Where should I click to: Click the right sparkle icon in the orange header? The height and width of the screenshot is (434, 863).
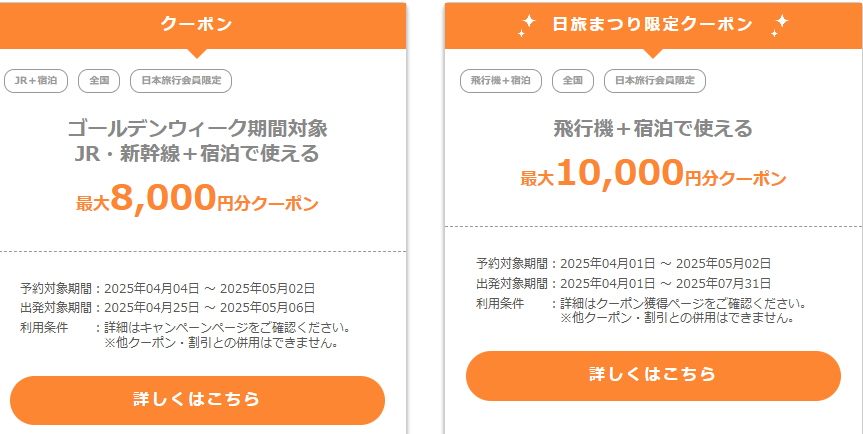tap(779, 25)
